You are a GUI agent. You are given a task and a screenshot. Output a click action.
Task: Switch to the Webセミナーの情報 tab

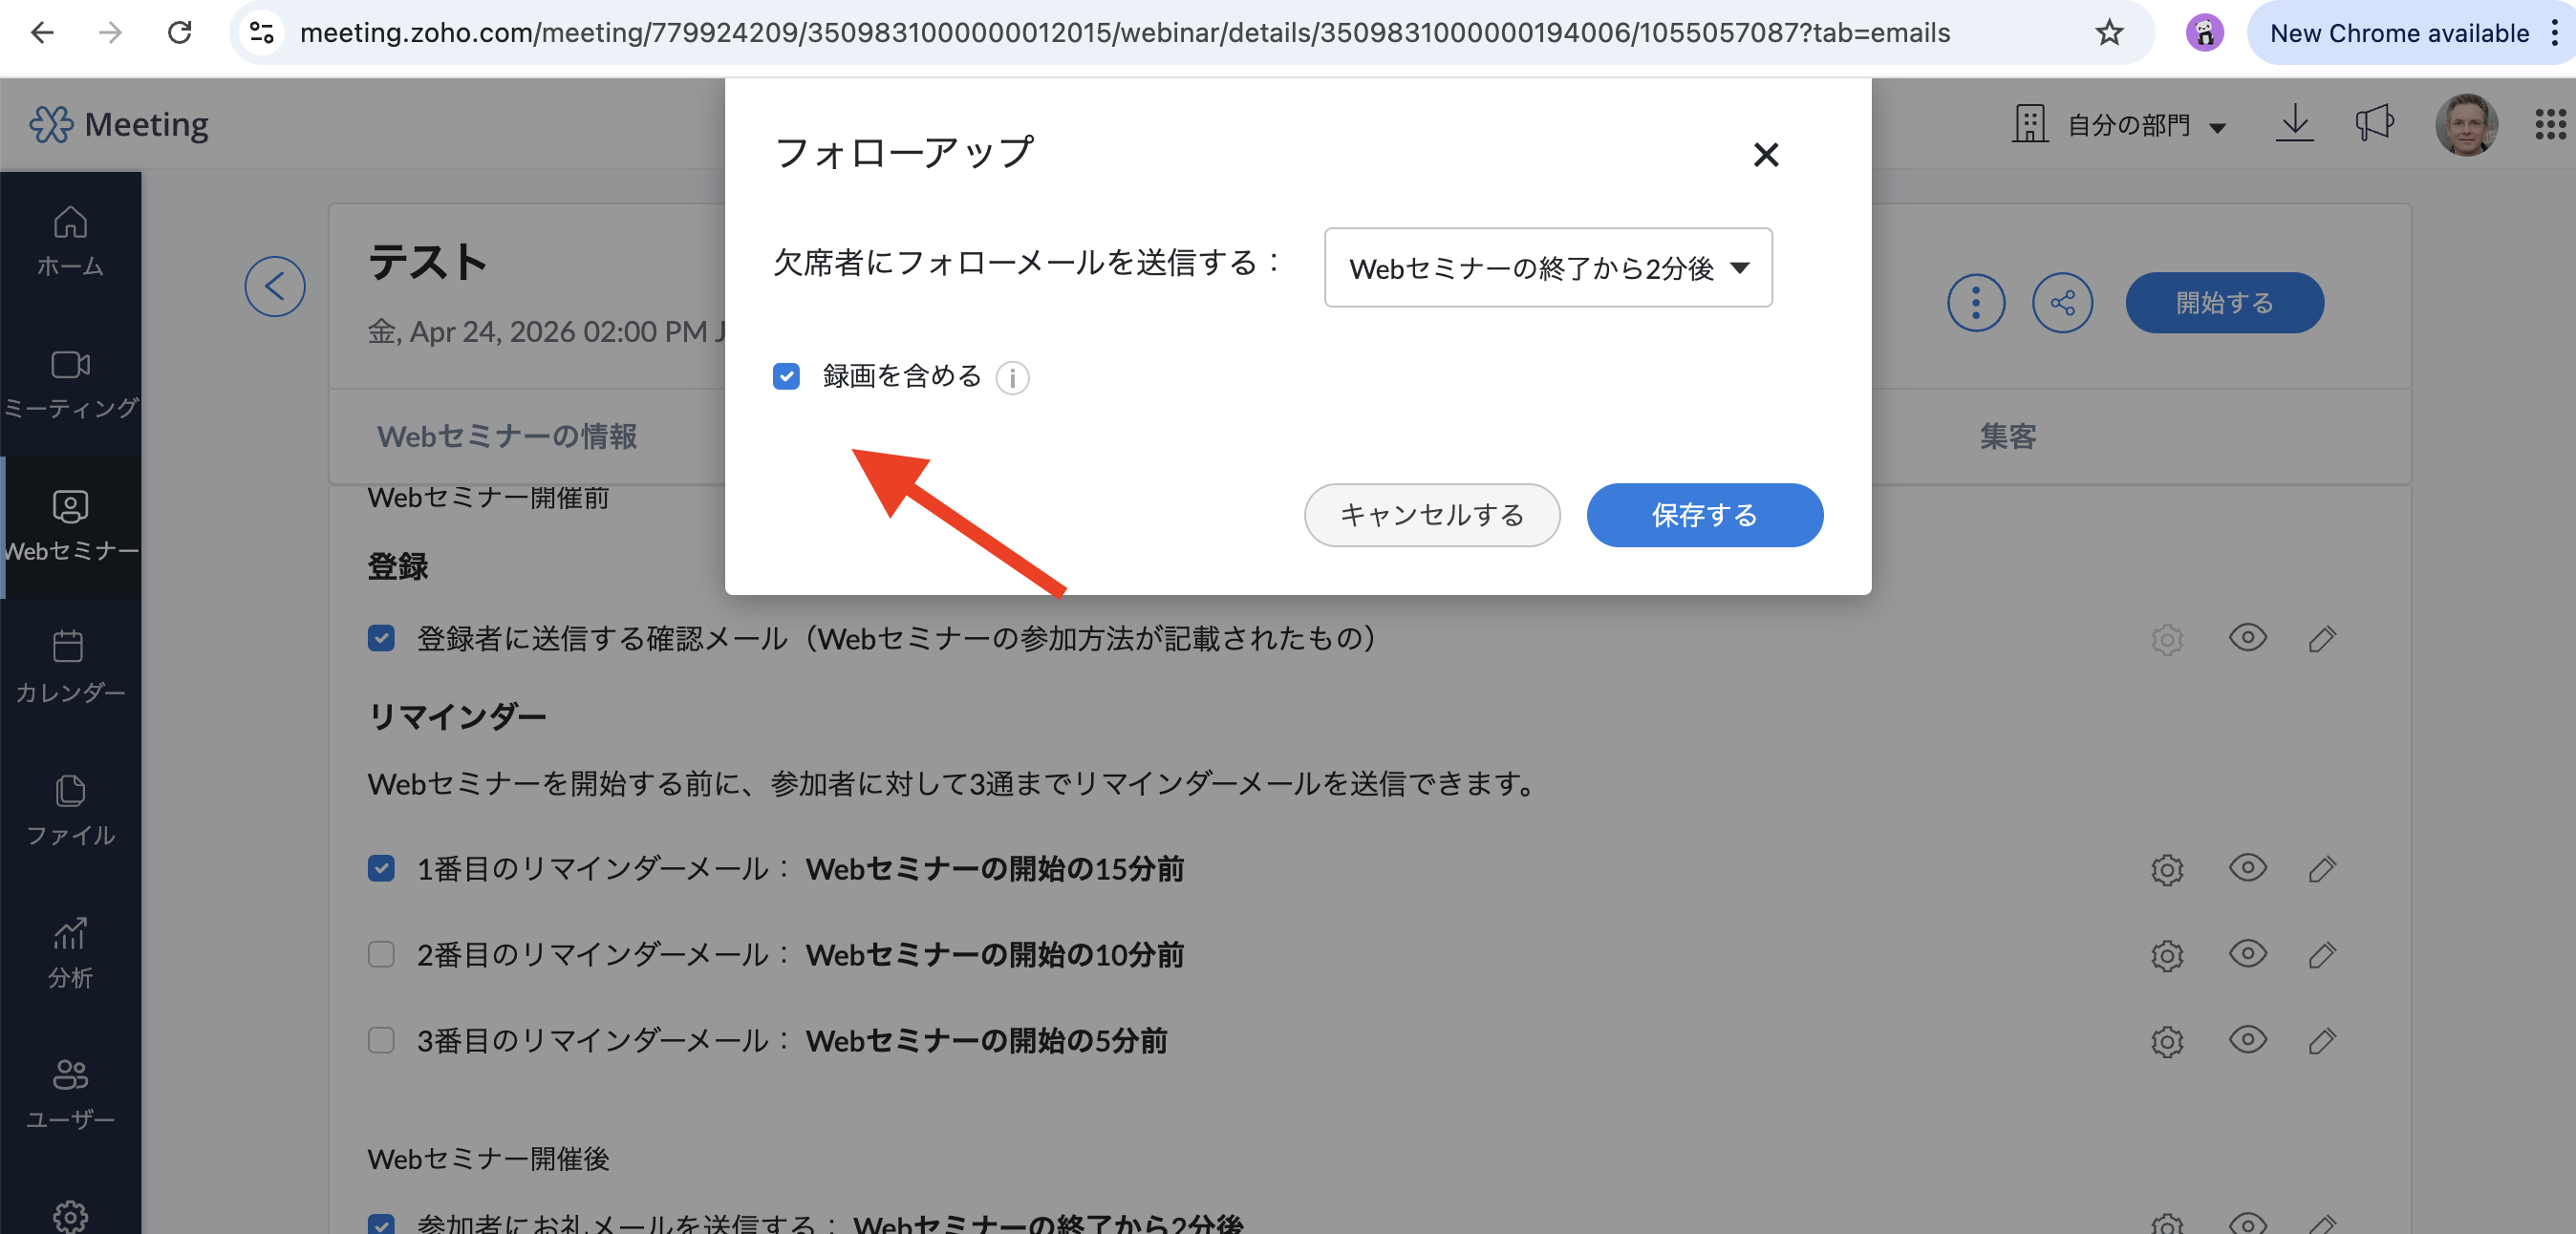(x=506, y=436)
